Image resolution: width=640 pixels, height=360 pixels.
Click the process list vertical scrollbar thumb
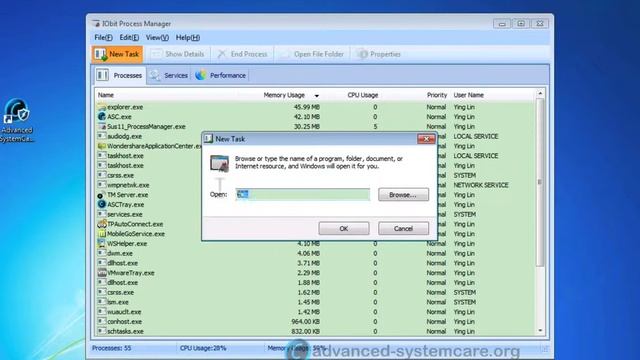(x=540, y=182)
